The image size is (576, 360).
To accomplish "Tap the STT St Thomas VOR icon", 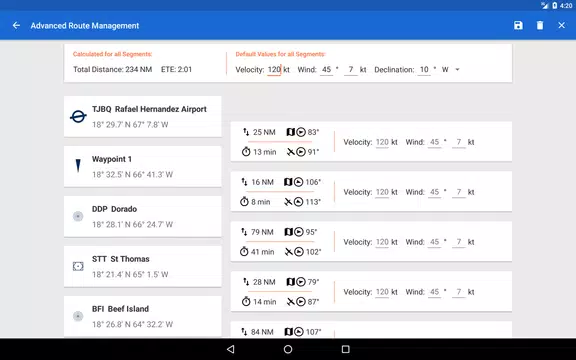I will point(78,266).
